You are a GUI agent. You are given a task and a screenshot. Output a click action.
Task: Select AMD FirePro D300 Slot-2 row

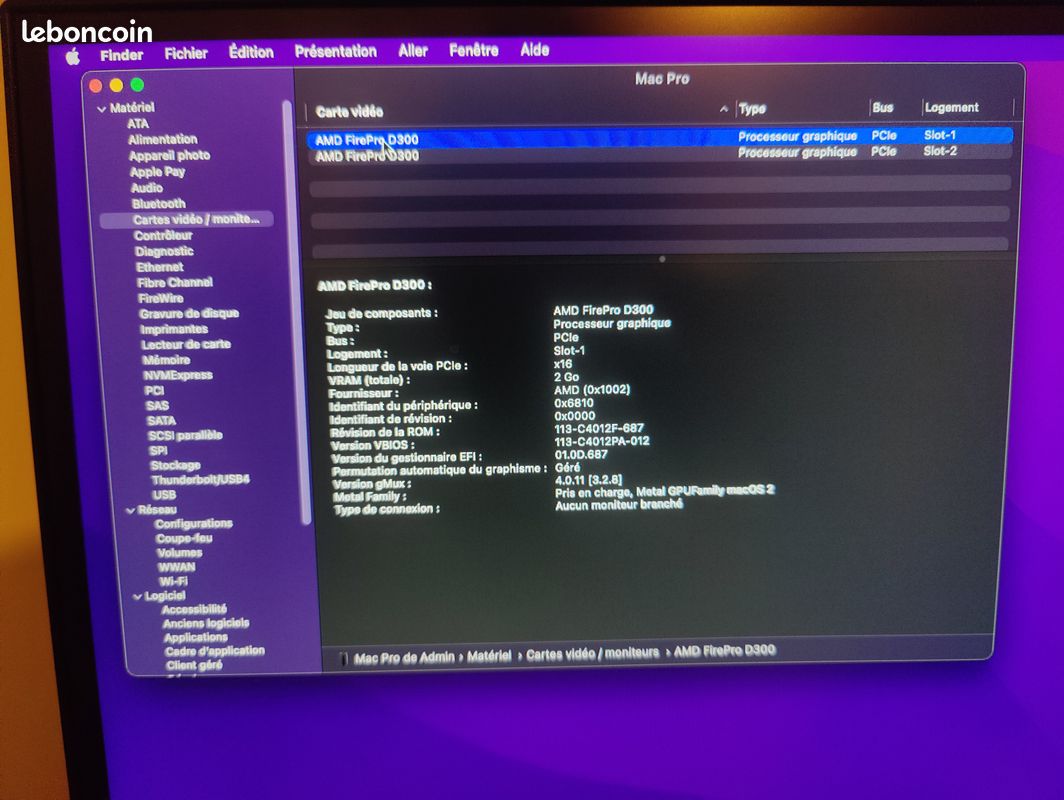click(660, 153)
